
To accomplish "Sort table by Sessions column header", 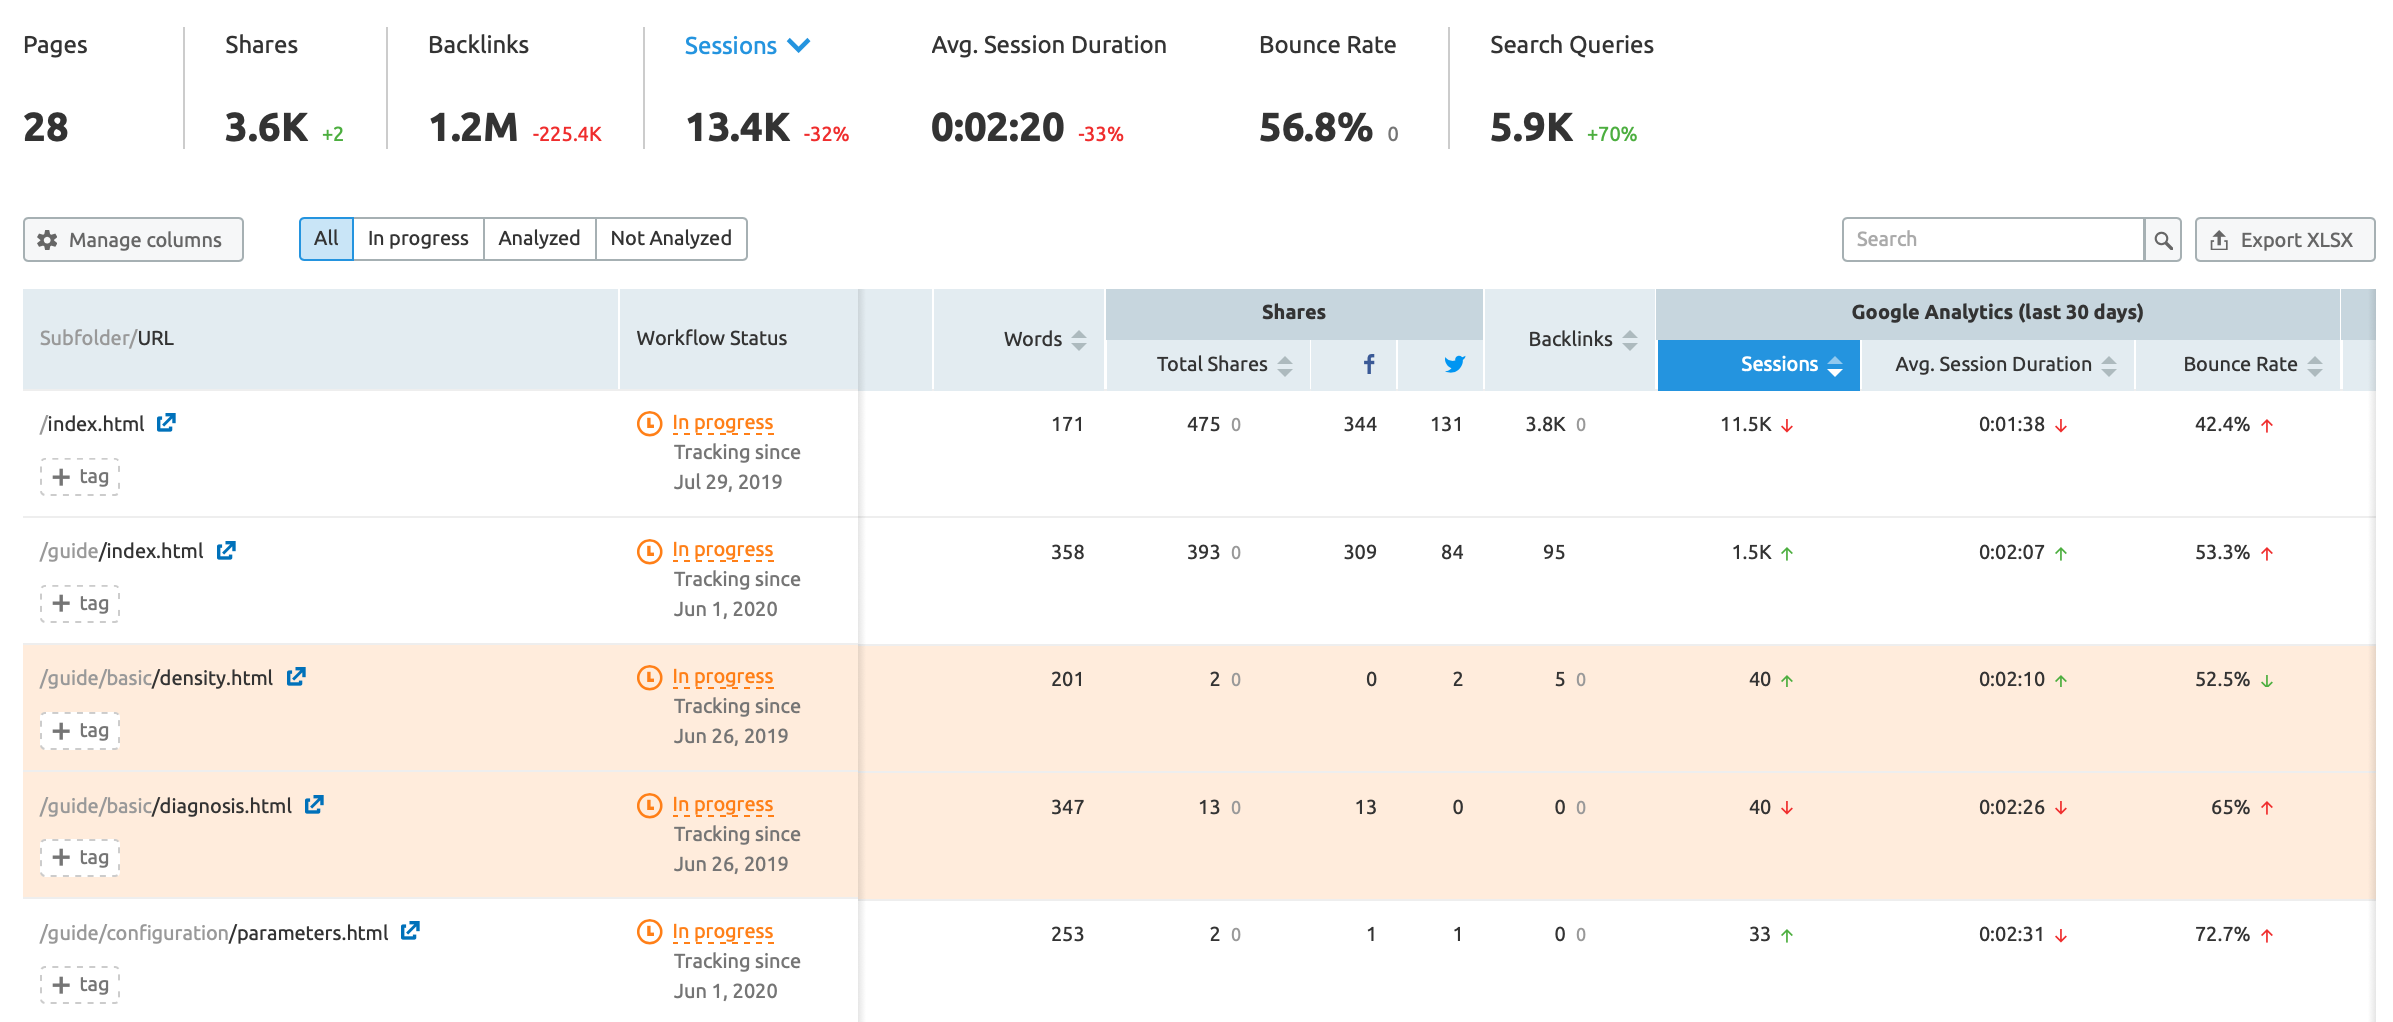I will point(1778,365).
